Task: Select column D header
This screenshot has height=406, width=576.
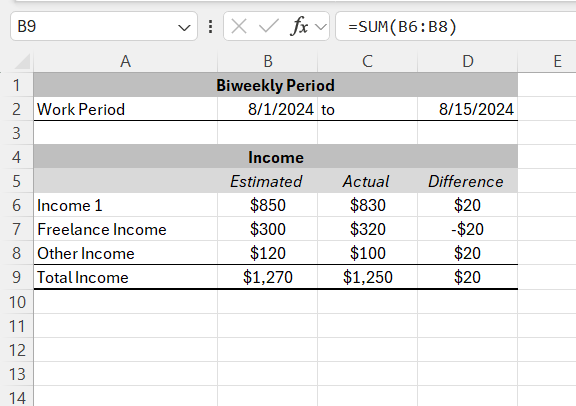Action: [468, 61]
